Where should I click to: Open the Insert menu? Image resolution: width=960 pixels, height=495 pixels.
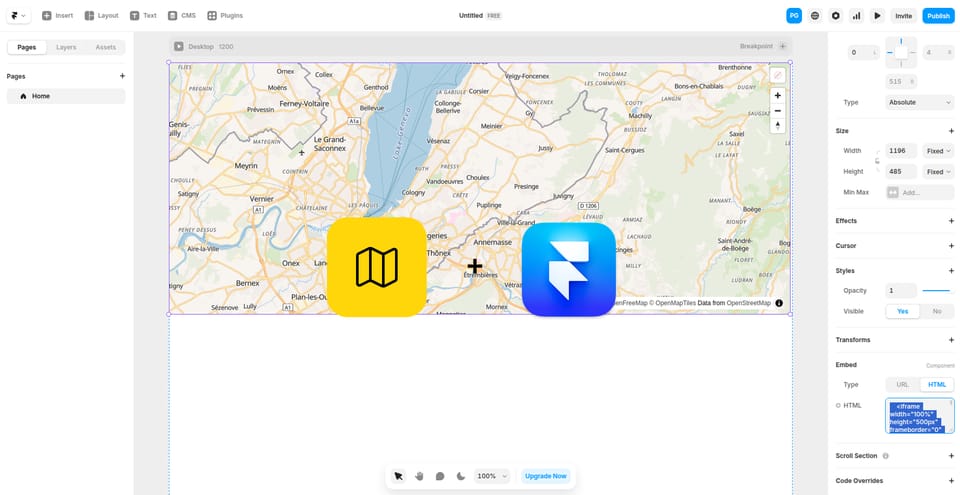click(58, 16)
